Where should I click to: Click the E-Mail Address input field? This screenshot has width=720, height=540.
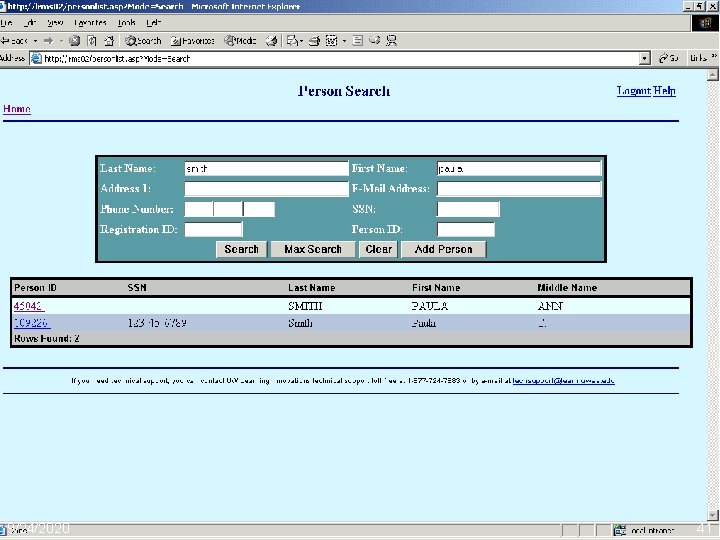[x=519, y=189]
